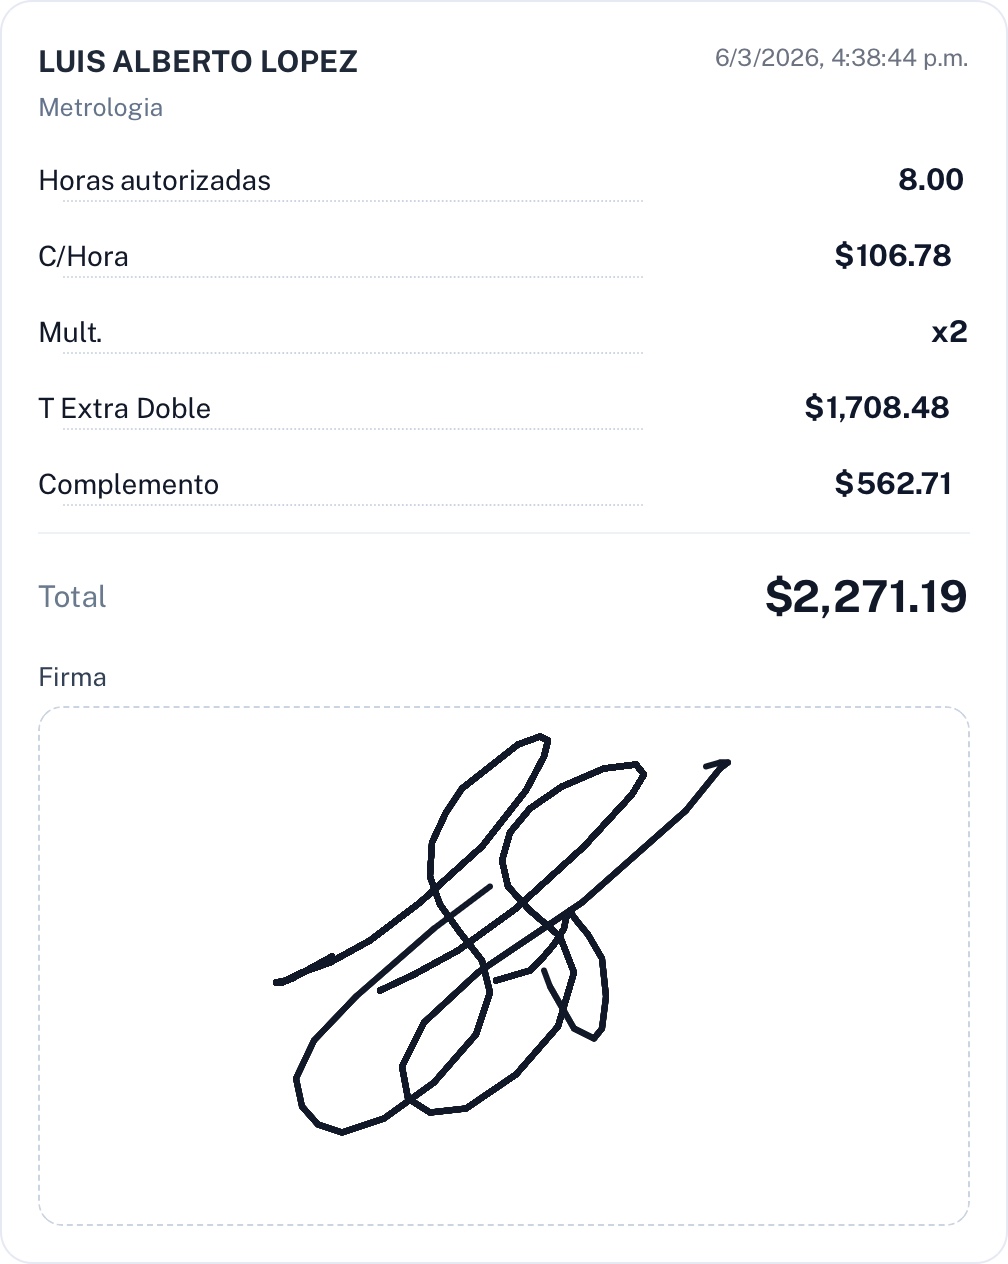Click the 8.00 authorized hours value

point(930,180)
